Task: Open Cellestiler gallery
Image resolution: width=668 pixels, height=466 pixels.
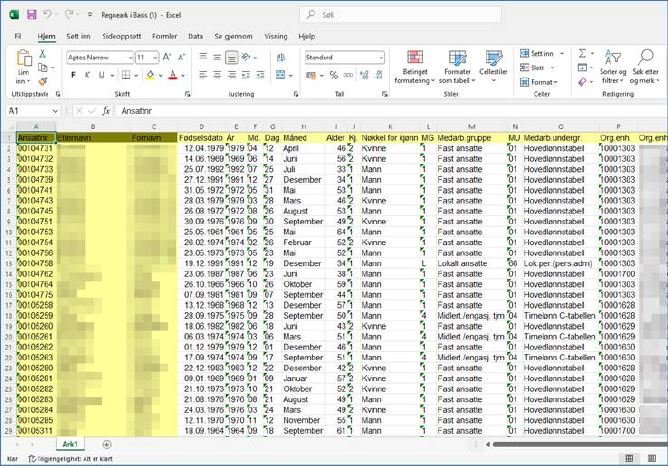Action: coord(493,67)
